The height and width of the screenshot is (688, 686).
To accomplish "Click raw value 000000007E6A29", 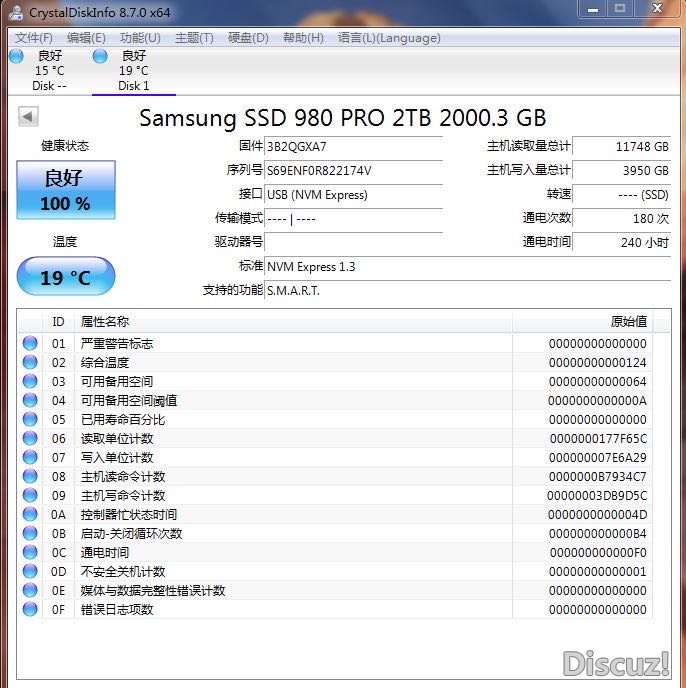I will [598, 458].
